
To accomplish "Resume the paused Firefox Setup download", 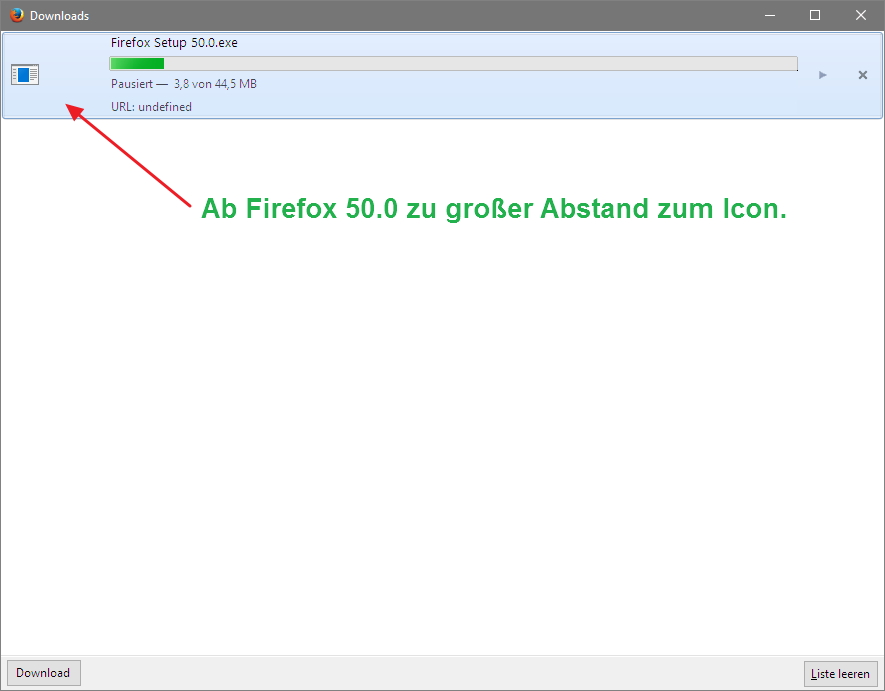I will point(822,75).
